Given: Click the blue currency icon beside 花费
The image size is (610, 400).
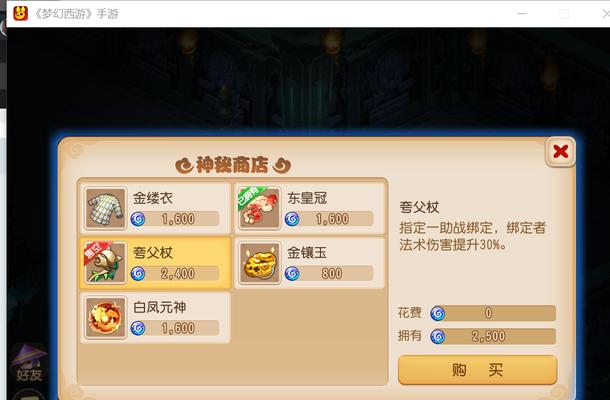Looking at the screenshot, I should click(x=438, y=313).
